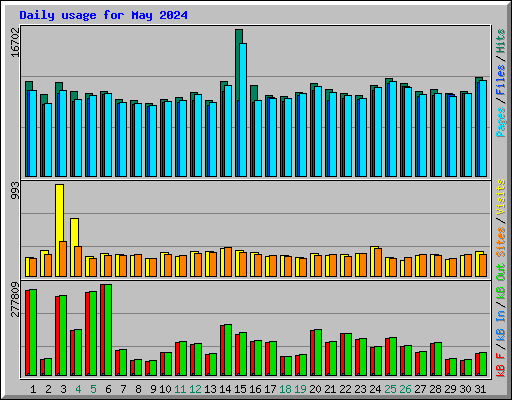Click day 28 on the x-axis
Viewport: 512px width, 400px height.
435,389
